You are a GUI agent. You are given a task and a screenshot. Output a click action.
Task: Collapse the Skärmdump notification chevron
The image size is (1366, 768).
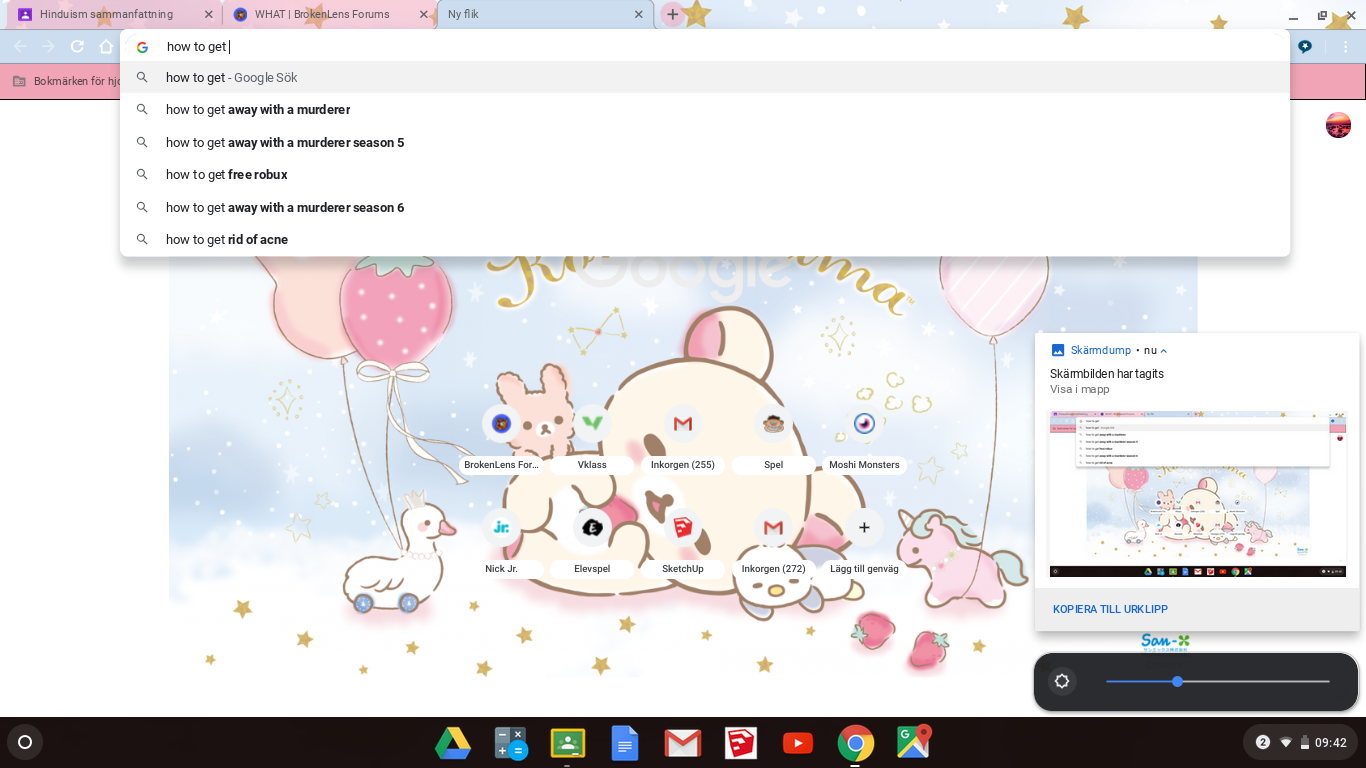point(1164,351)
